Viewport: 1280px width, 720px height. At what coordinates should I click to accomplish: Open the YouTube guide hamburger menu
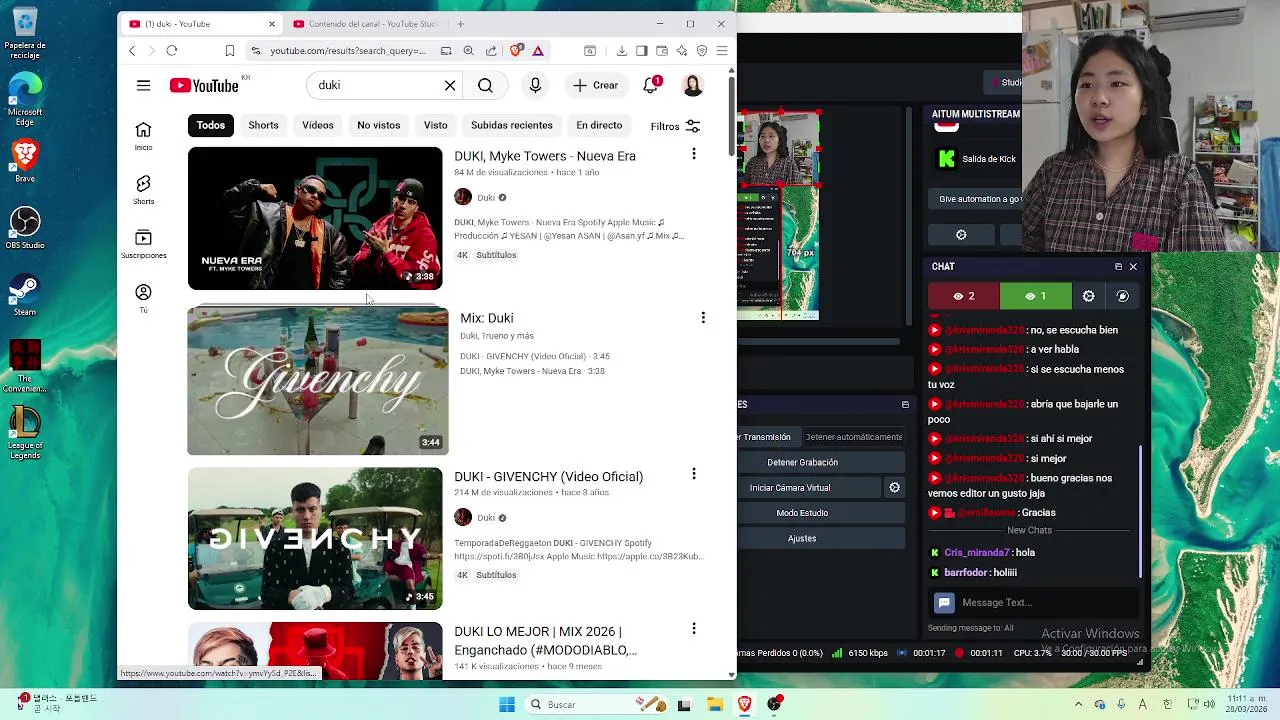(x=143, y=86)
